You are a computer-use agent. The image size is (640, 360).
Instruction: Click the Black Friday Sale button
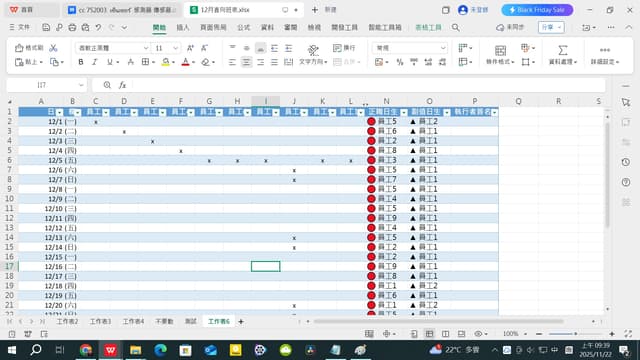click(x=537, y=10)
